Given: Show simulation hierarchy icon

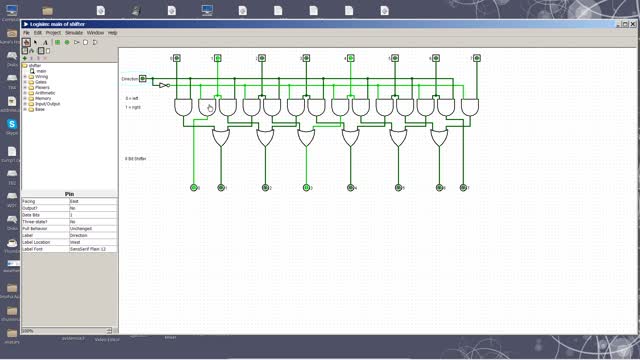Looking at the screenshot, I should coord(32,51).
